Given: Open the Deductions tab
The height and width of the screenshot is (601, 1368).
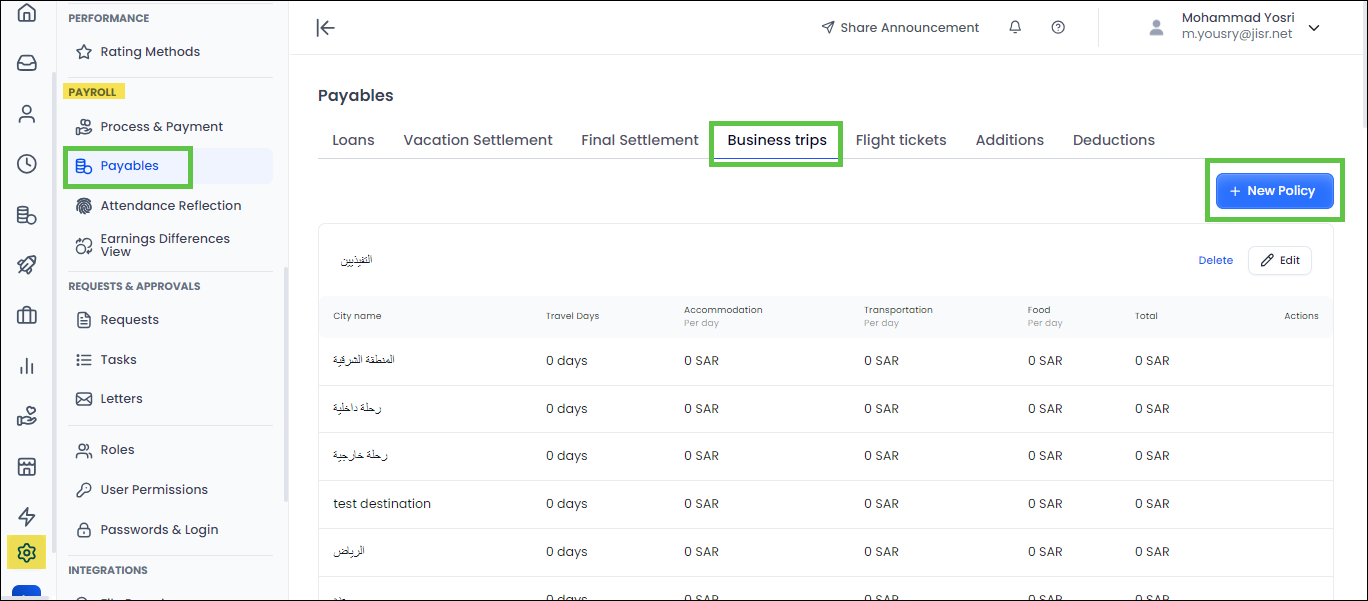Looking at the screenshot, I should click(1113, 140).
